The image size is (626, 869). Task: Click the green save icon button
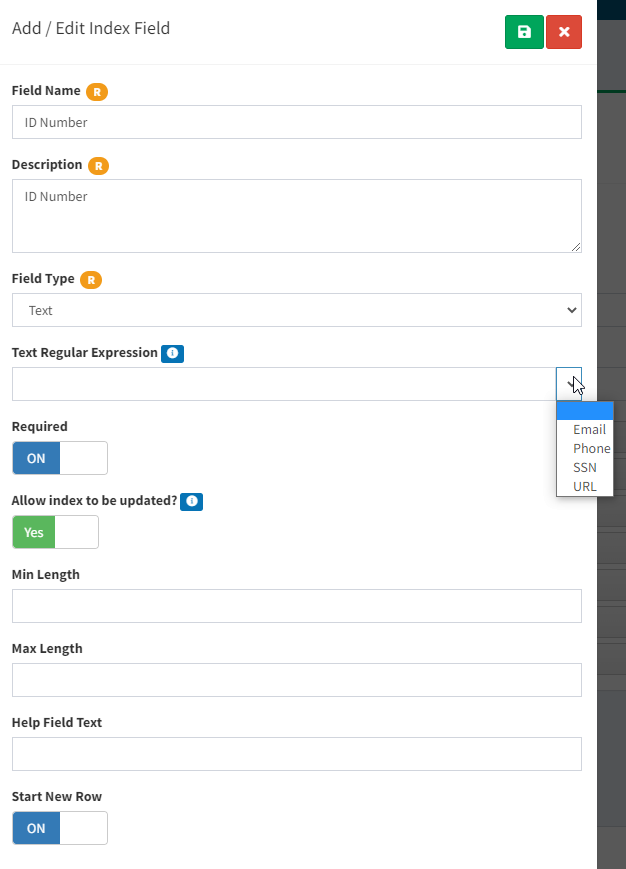tap(524, 32)
